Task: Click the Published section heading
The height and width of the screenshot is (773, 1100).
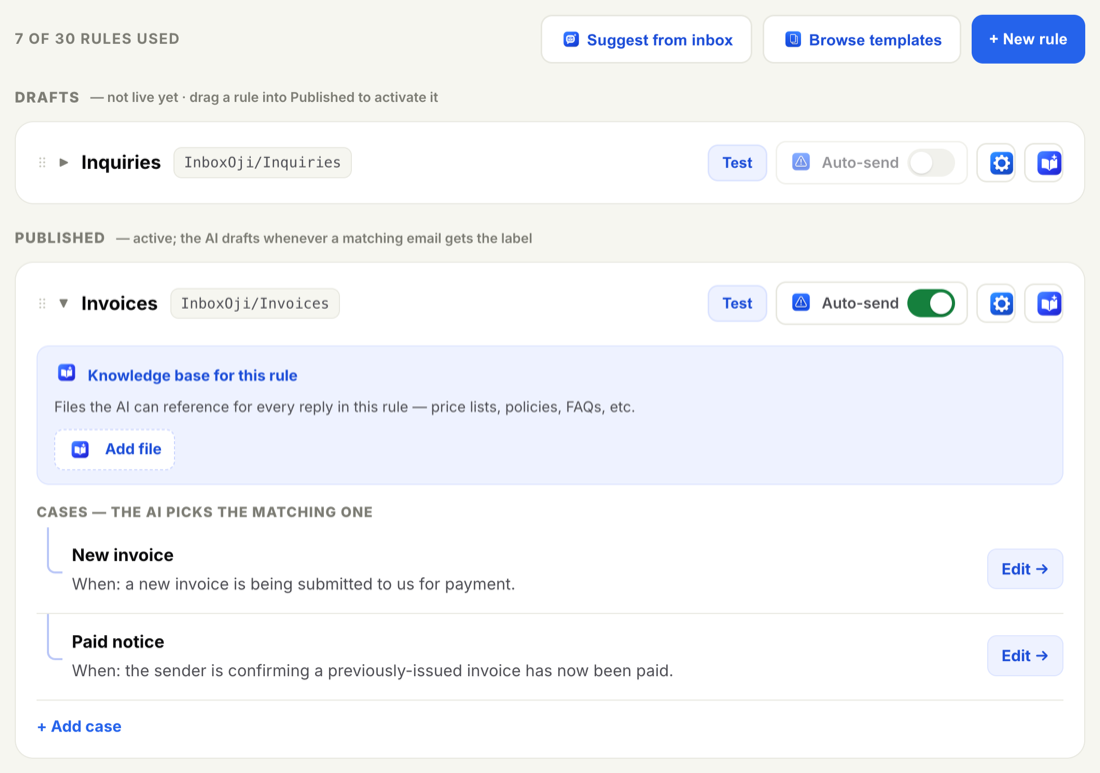Action: 60,238
